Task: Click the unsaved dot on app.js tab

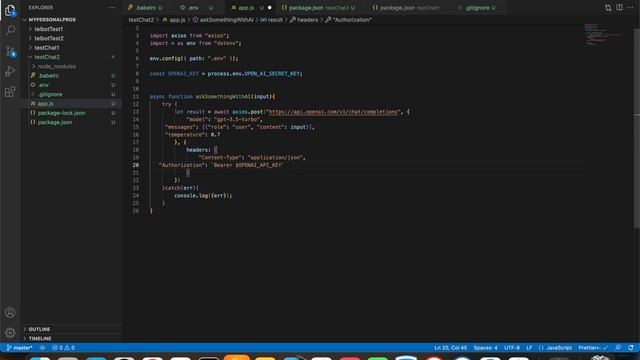Action: [x=269, y=7]
